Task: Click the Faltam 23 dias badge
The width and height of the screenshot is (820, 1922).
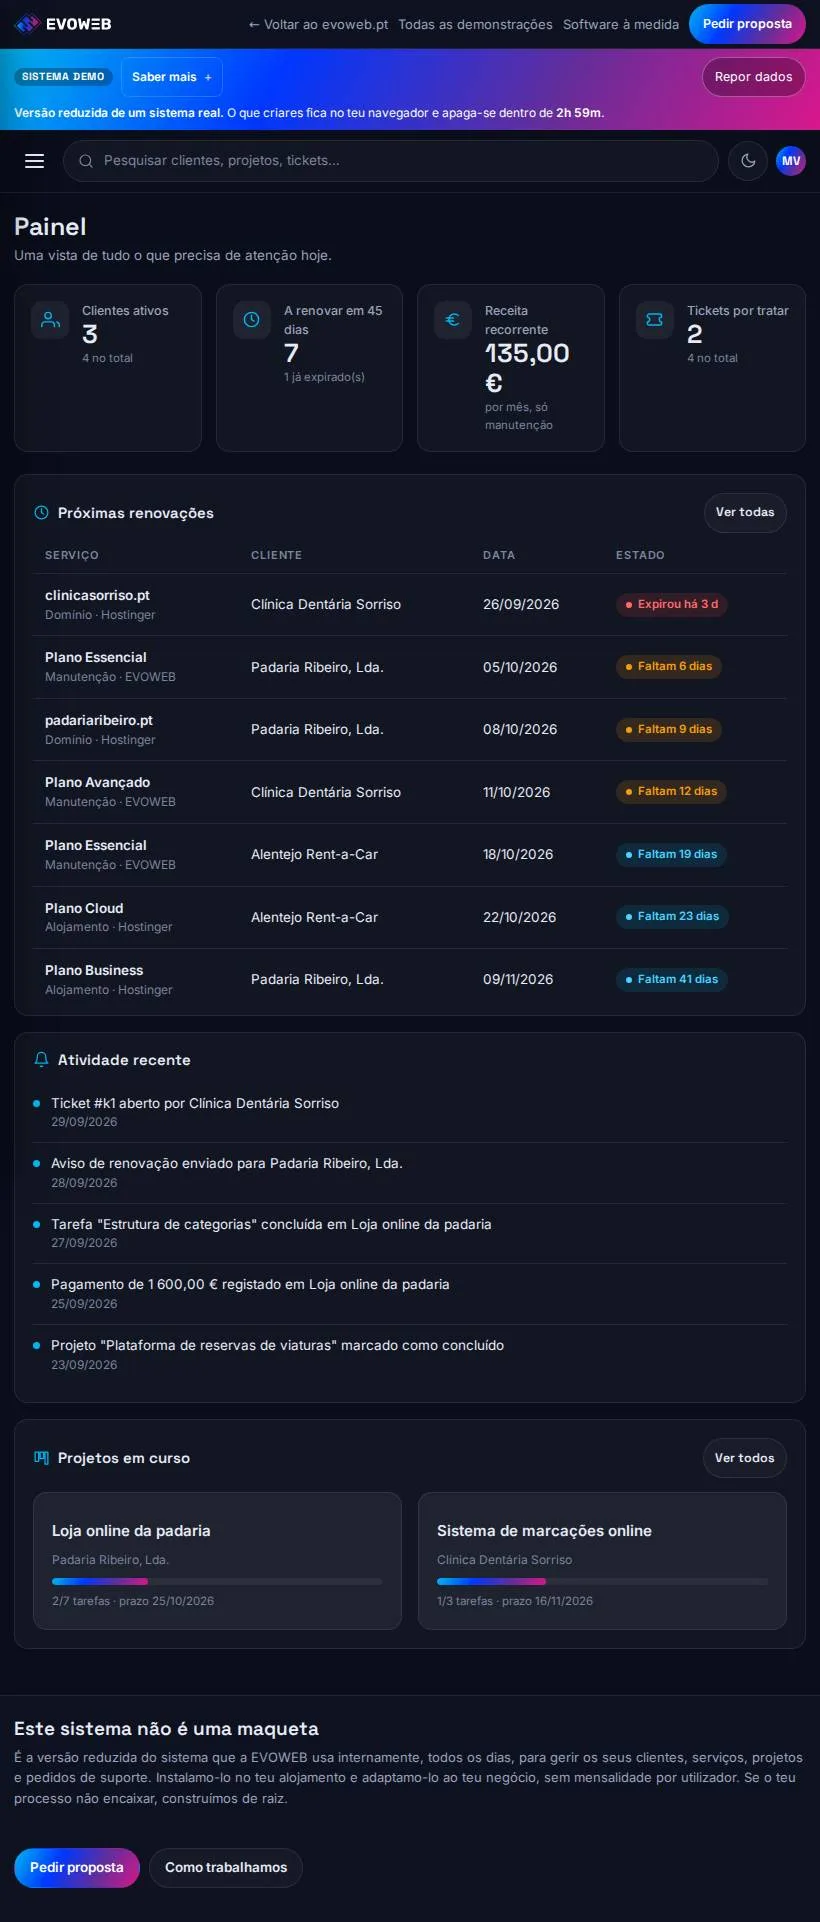Action: tap(672, 916)
